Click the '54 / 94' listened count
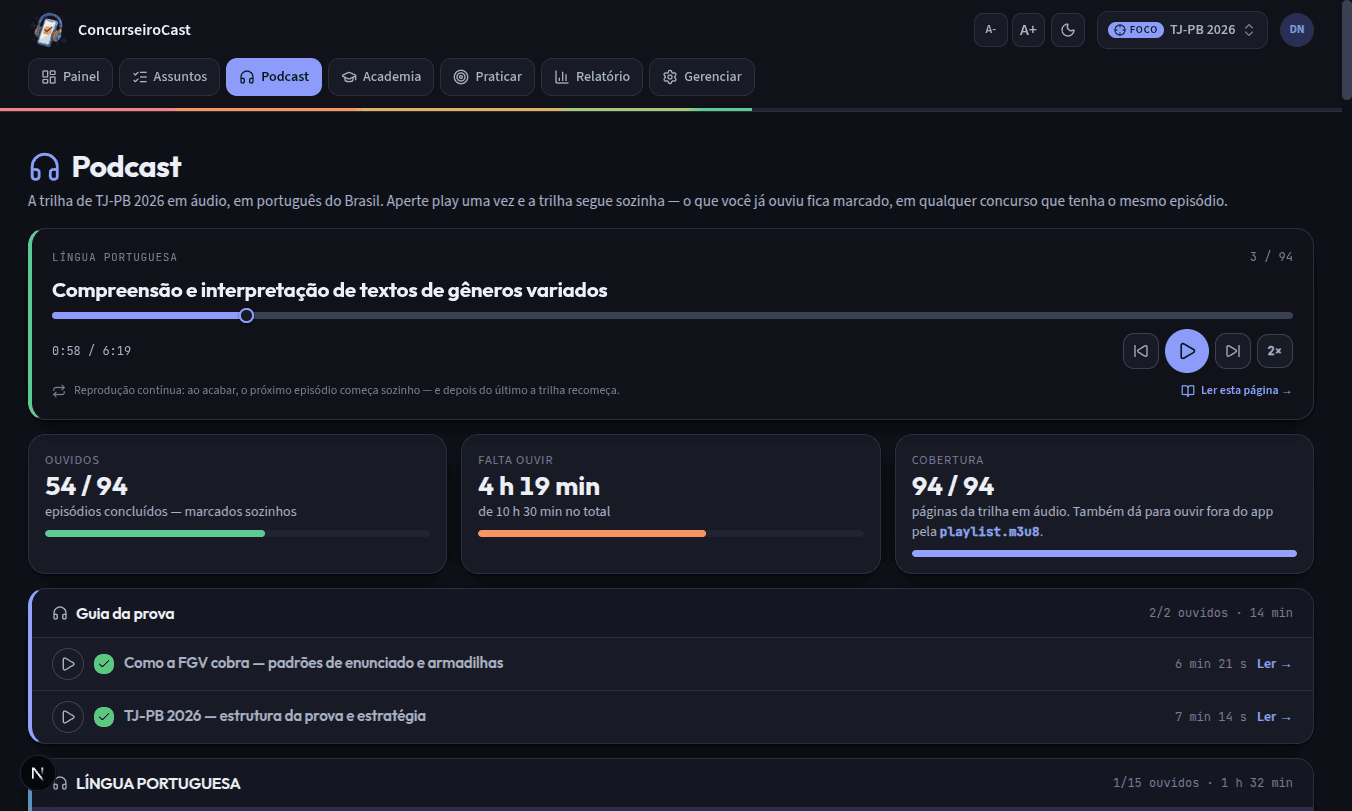 click(87, 487)
